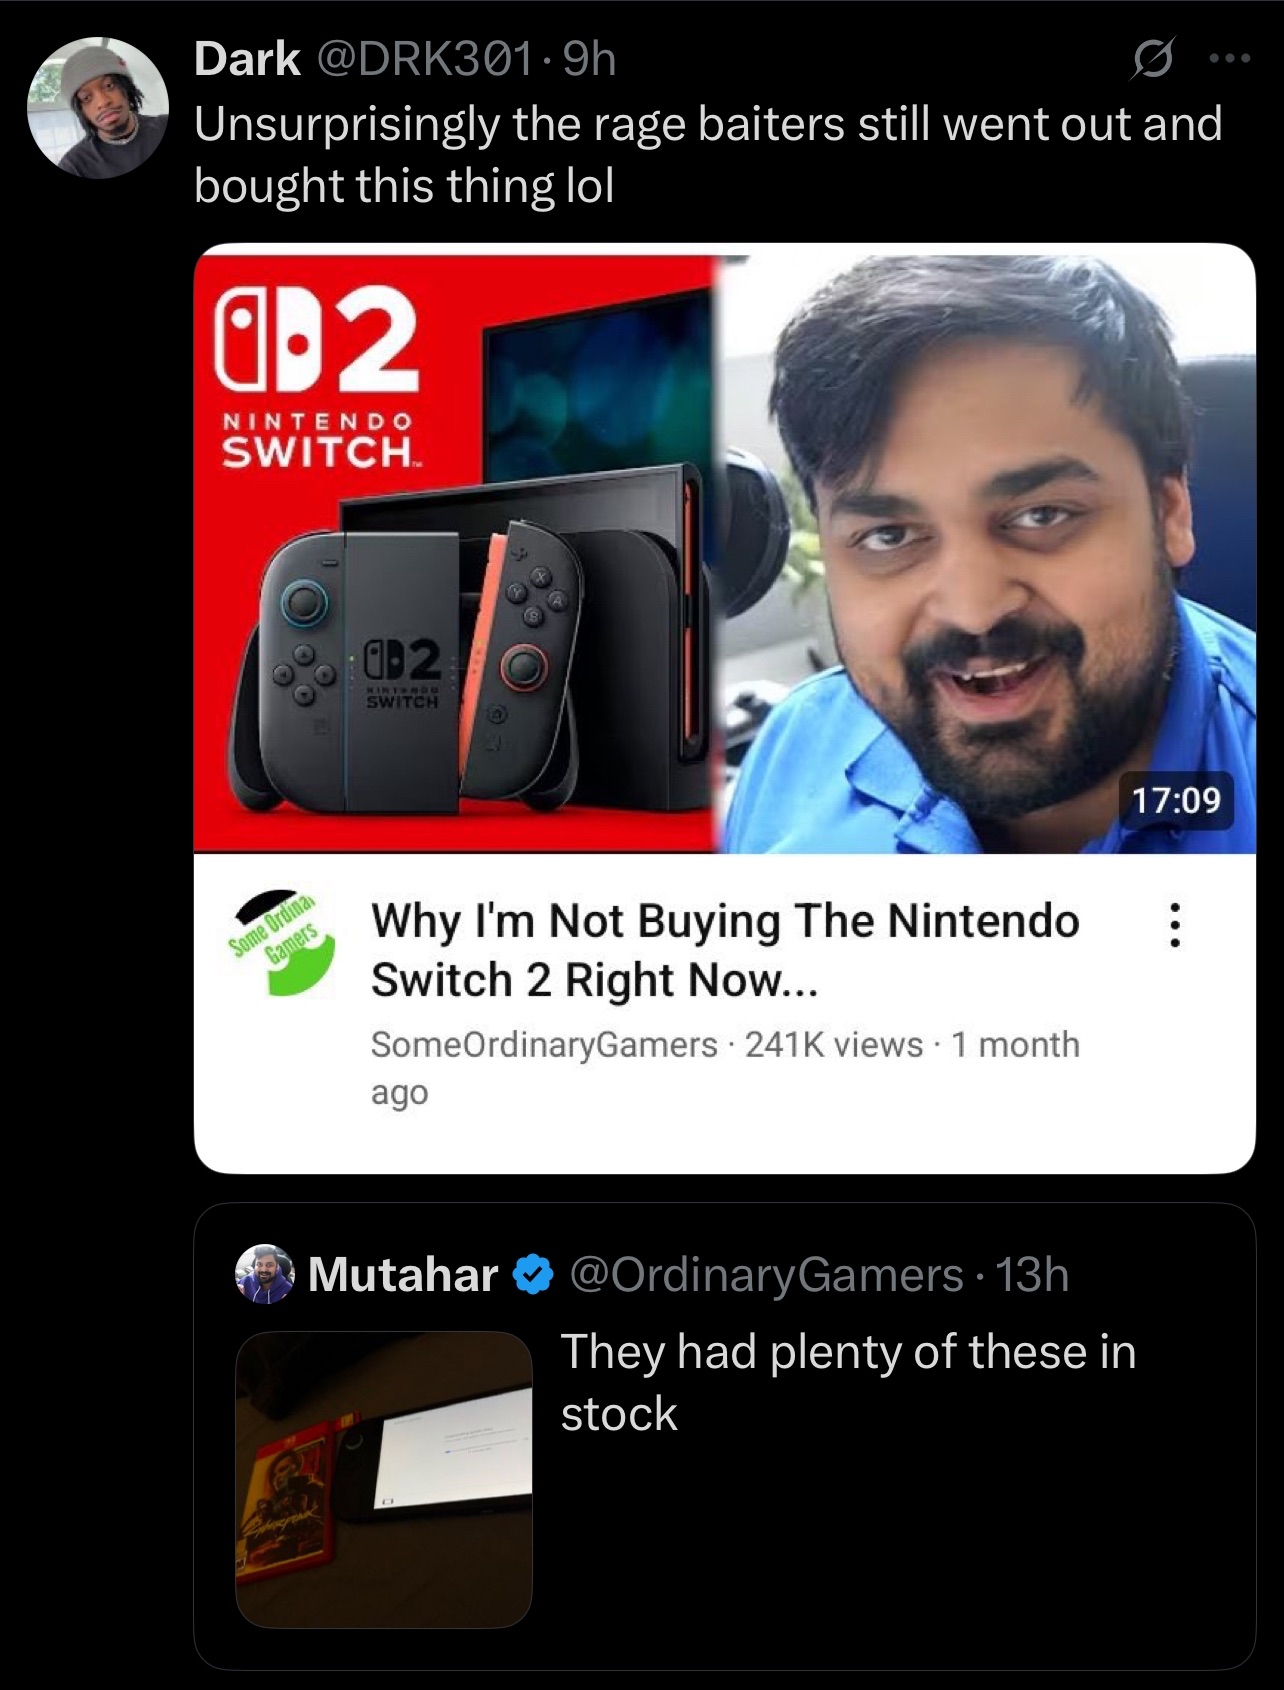Open the @DRK301 handle link

424,59
